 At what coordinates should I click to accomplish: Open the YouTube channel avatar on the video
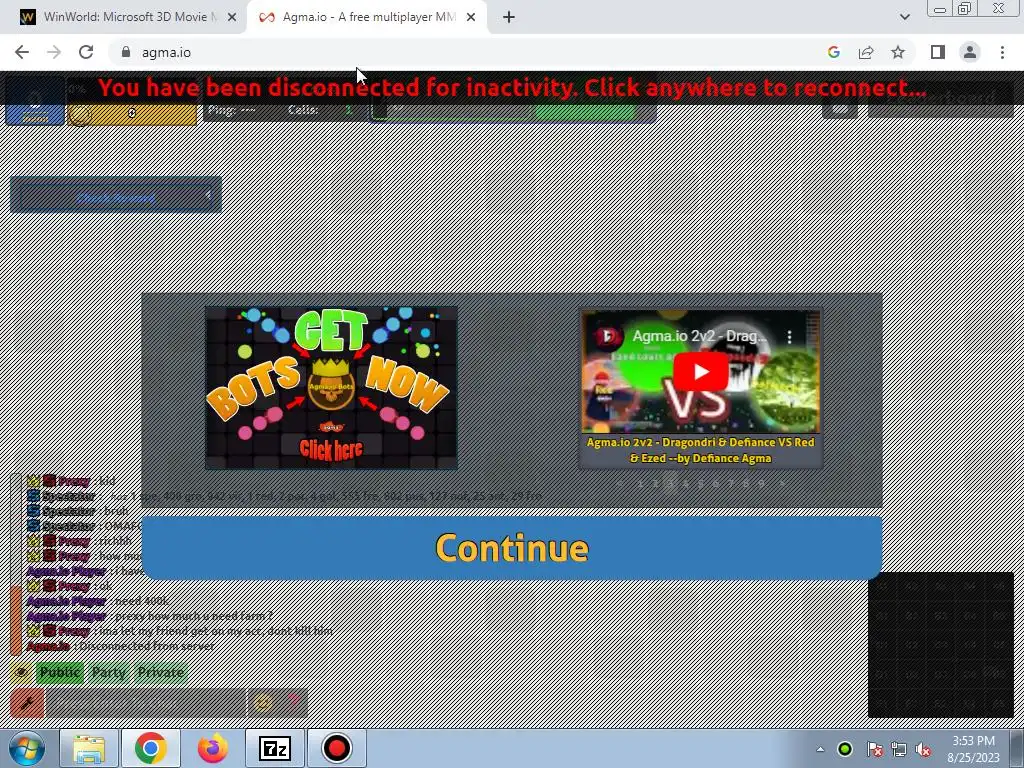[608, 336]
